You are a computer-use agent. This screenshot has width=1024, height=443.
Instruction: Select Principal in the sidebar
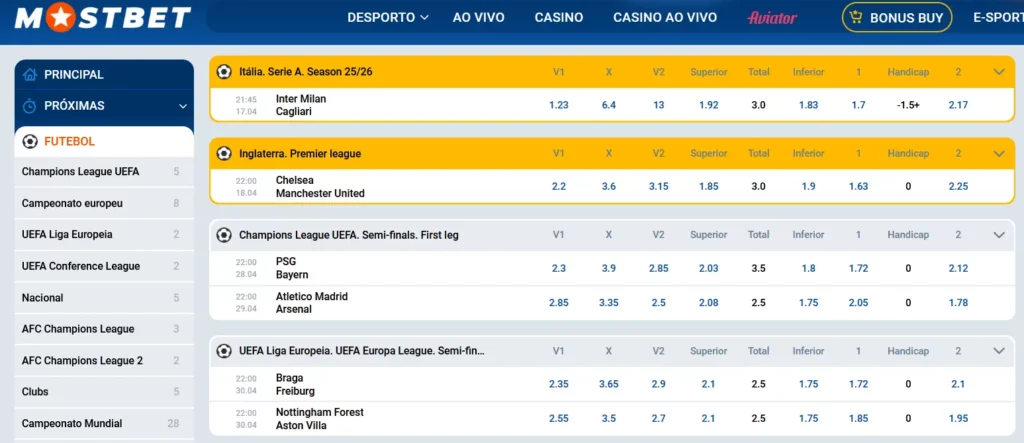click(104, 74)
